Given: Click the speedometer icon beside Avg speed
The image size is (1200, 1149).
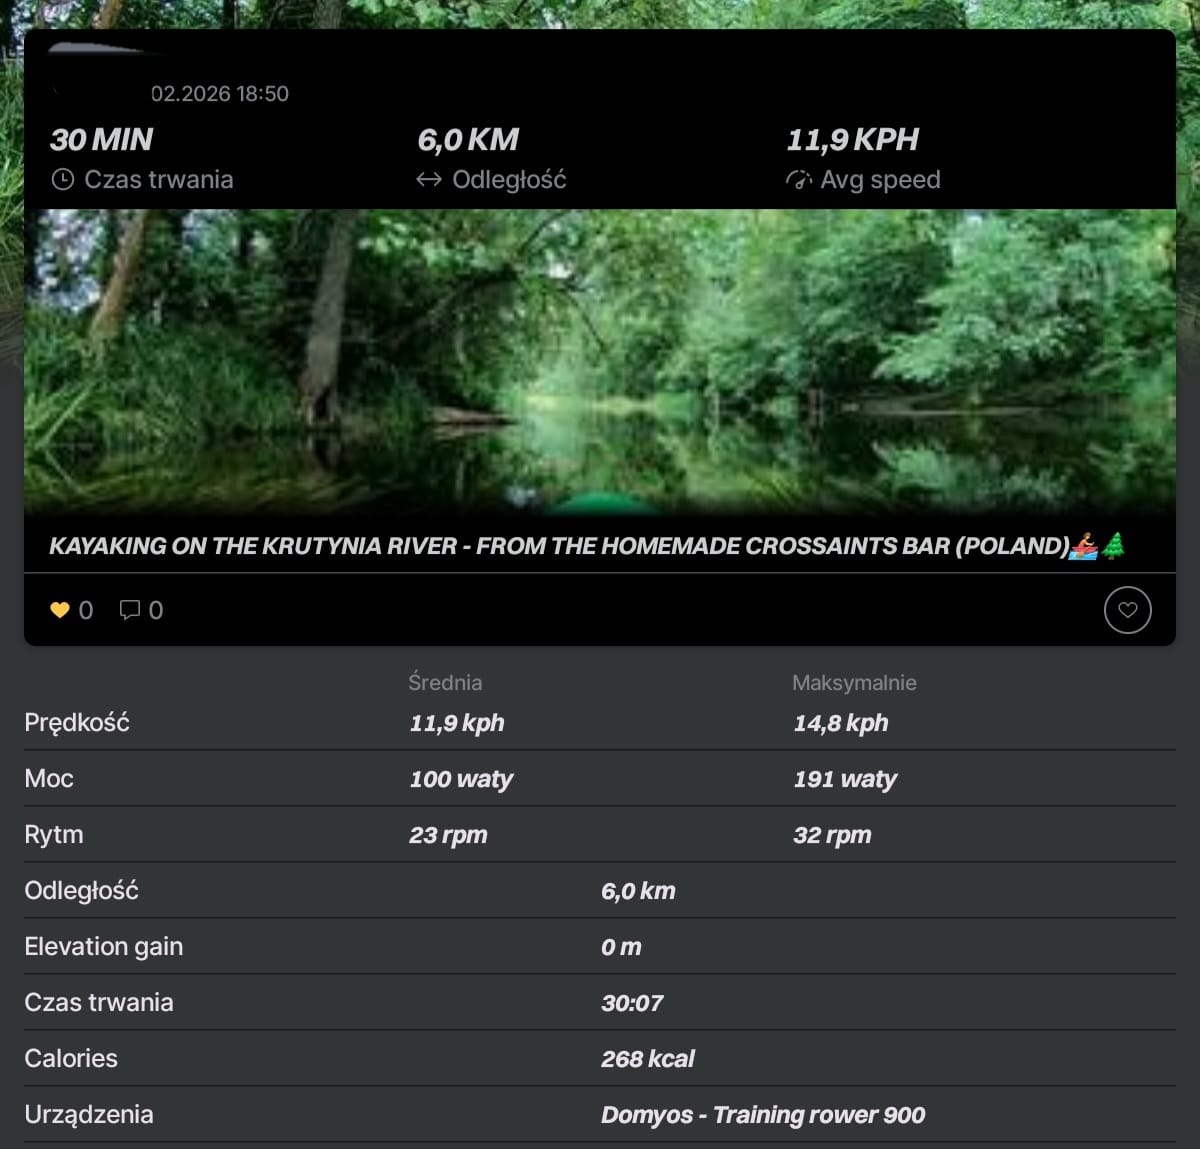Looking at the screenshot, I should [x=798, y=180].
